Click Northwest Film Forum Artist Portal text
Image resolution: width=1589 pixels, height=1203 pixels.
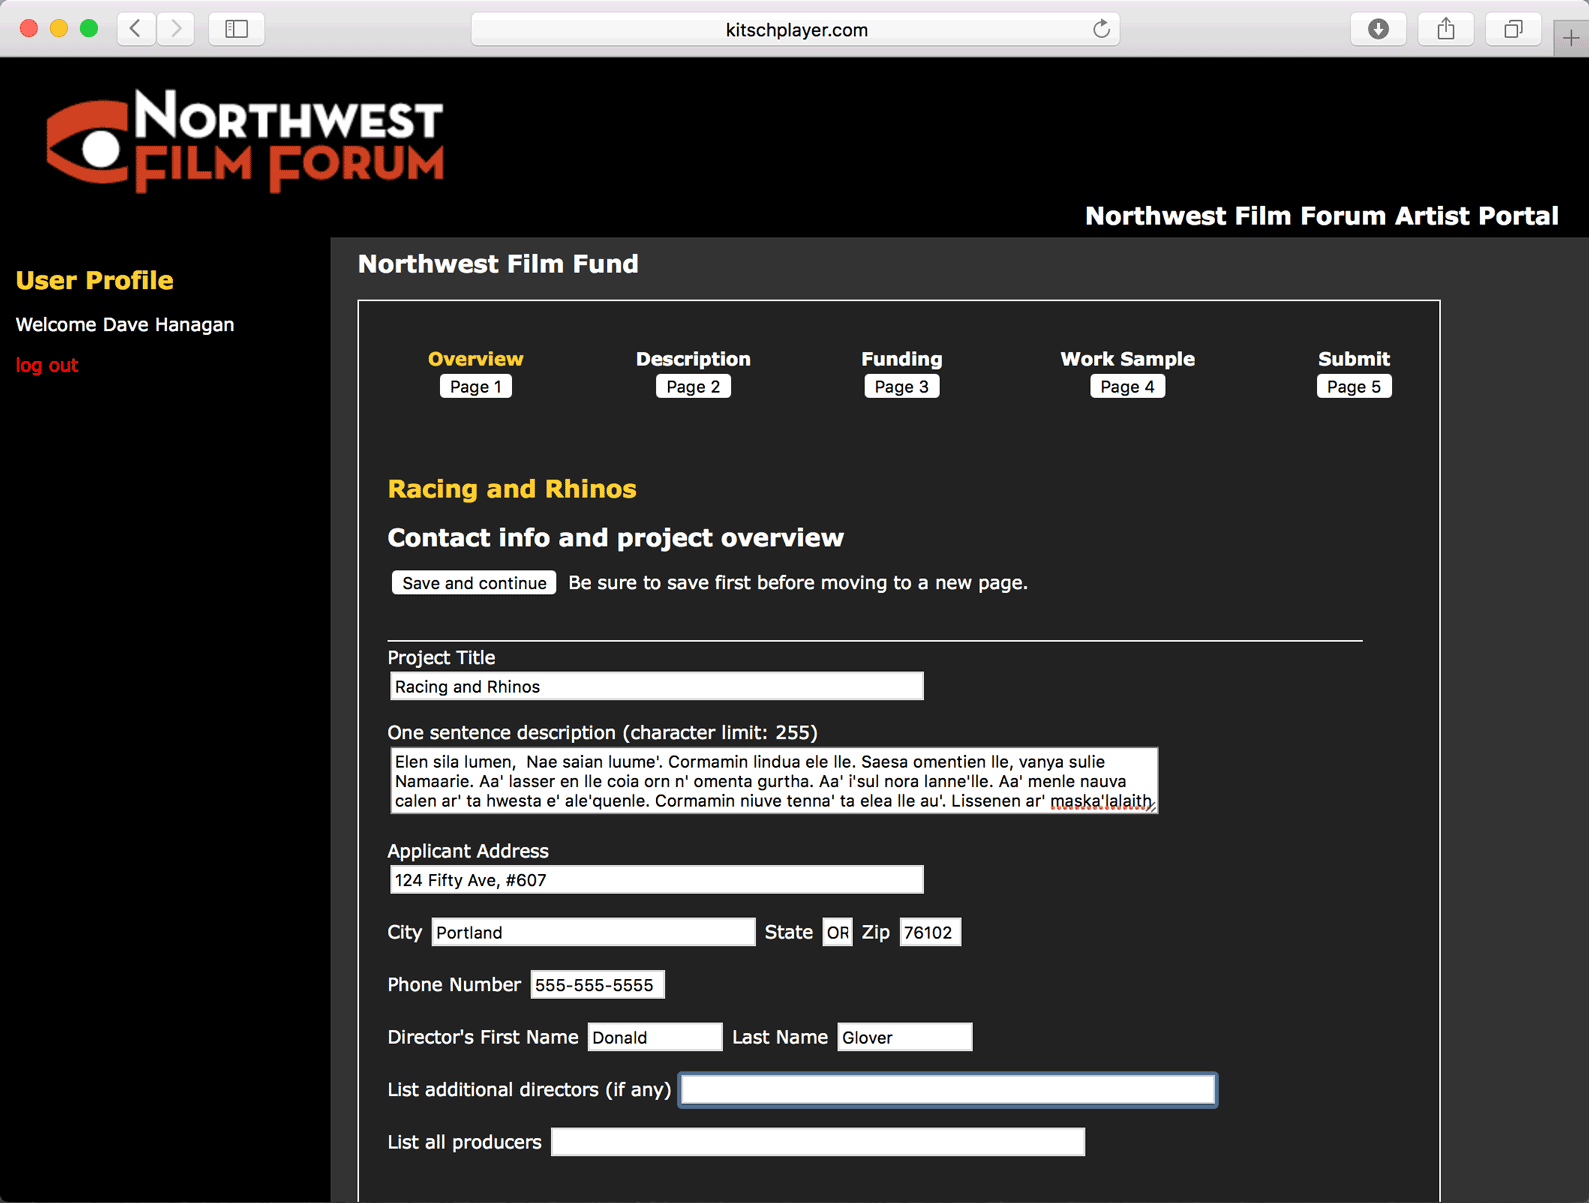pos(1322,216)
